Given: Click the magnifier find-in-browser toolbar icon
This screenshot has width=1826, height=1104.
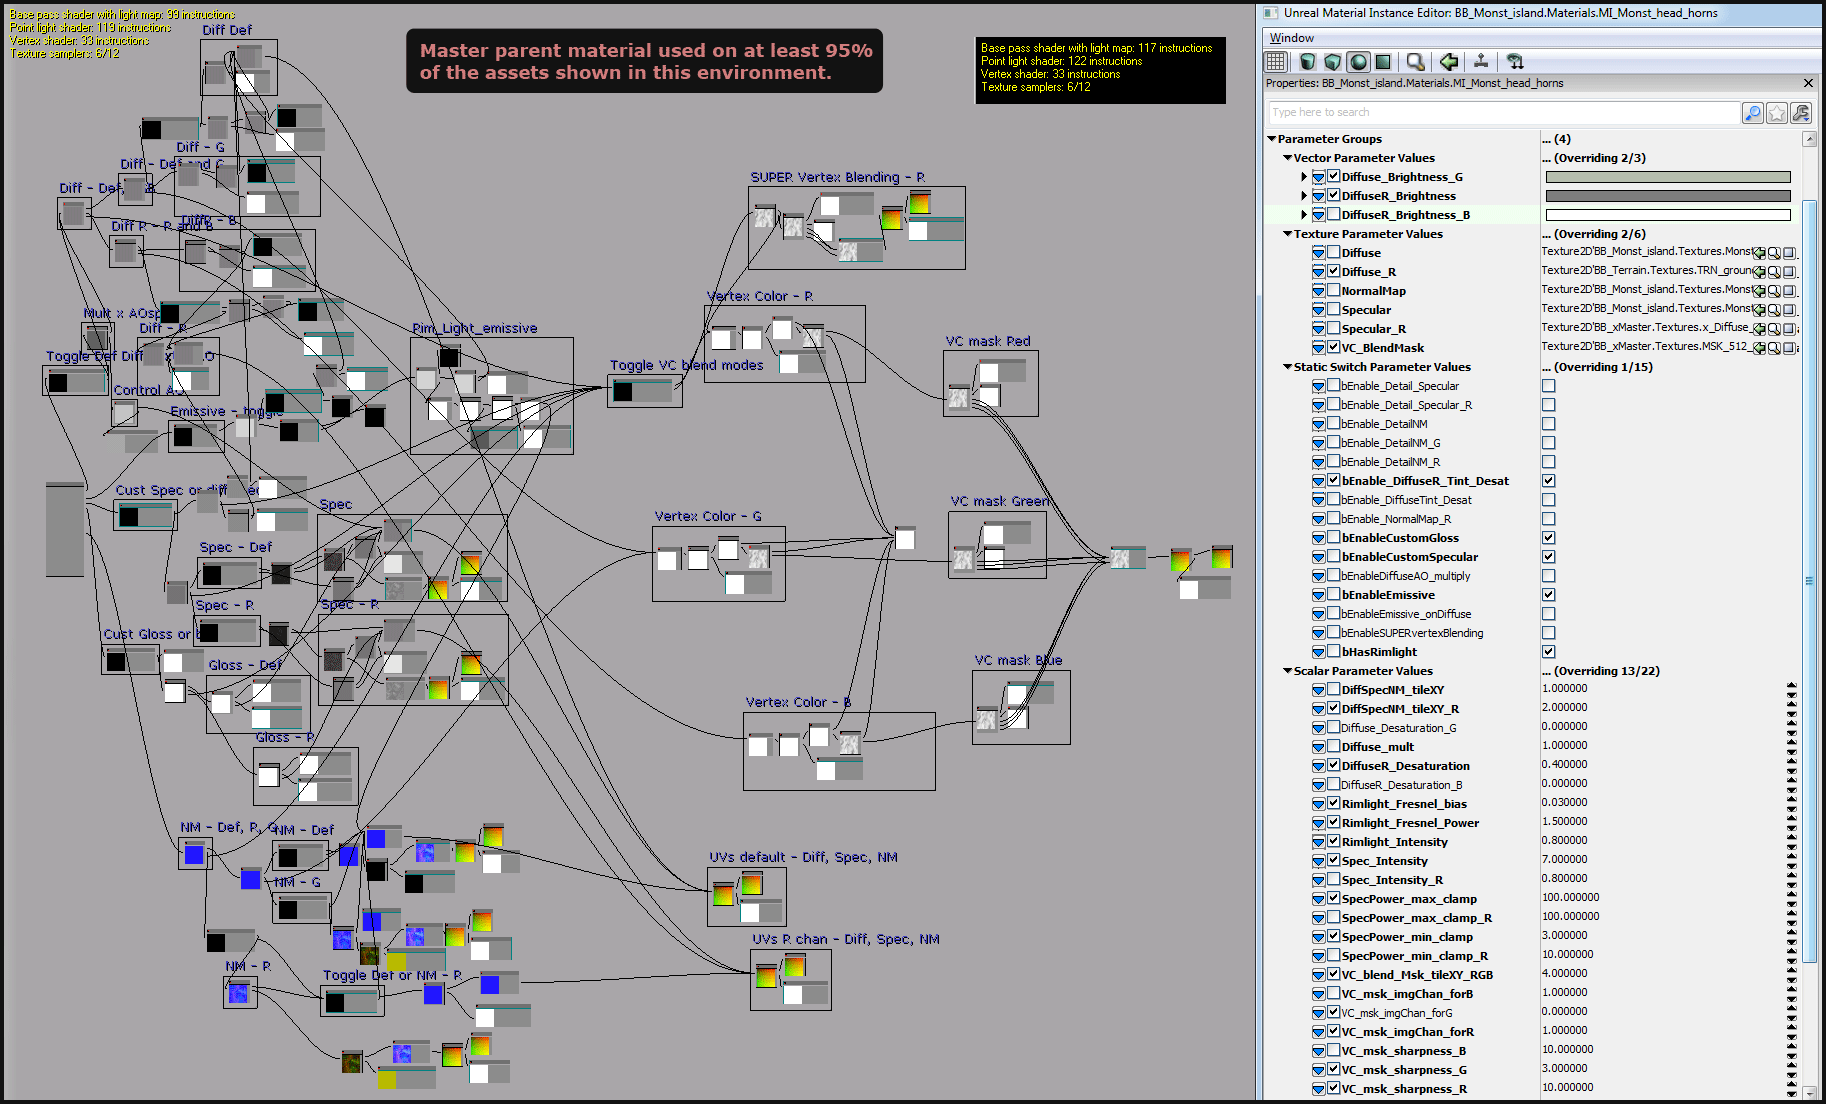Looking at the screenshot, I should pos(1415,62).
